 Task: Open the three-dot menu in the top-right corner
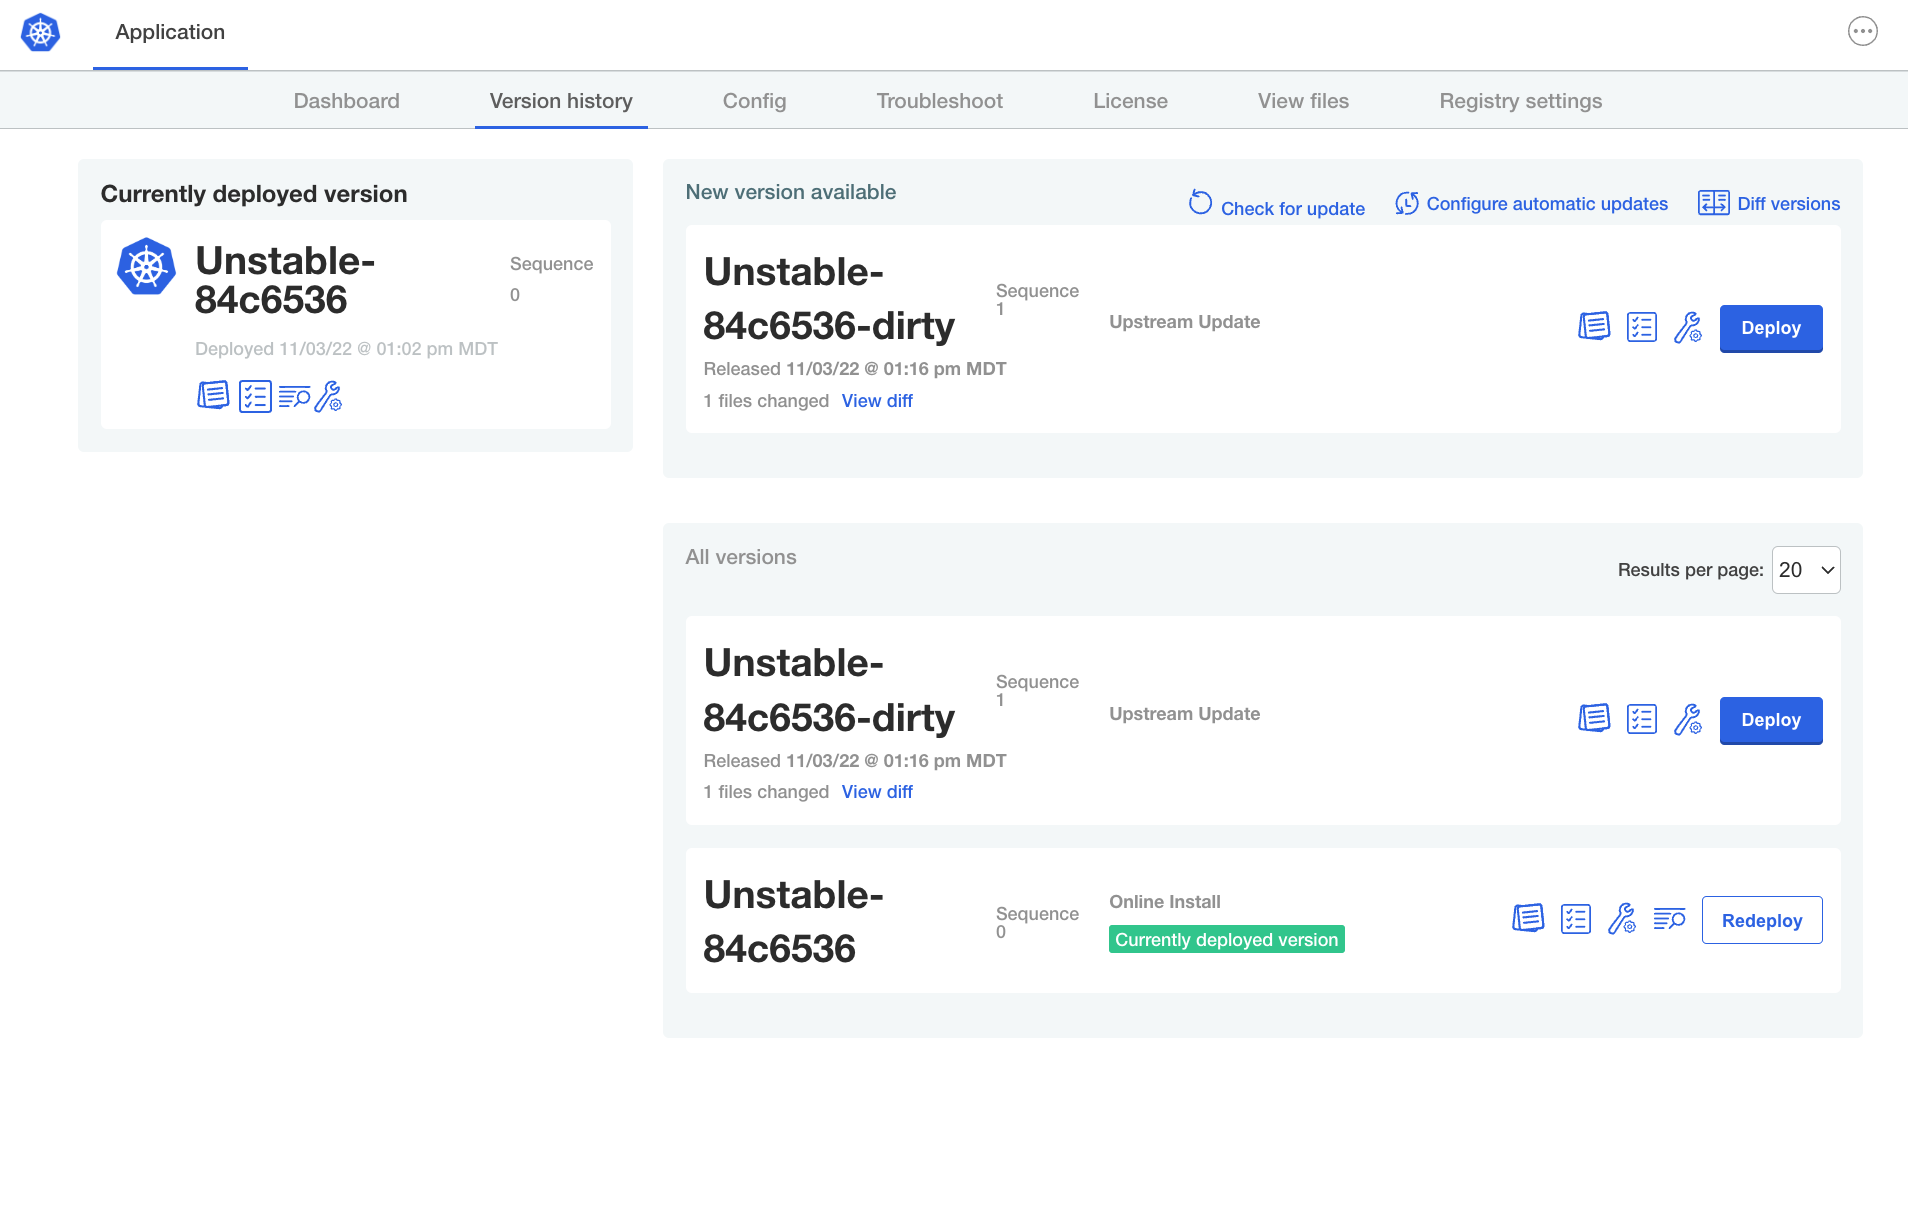point(1863,31)
